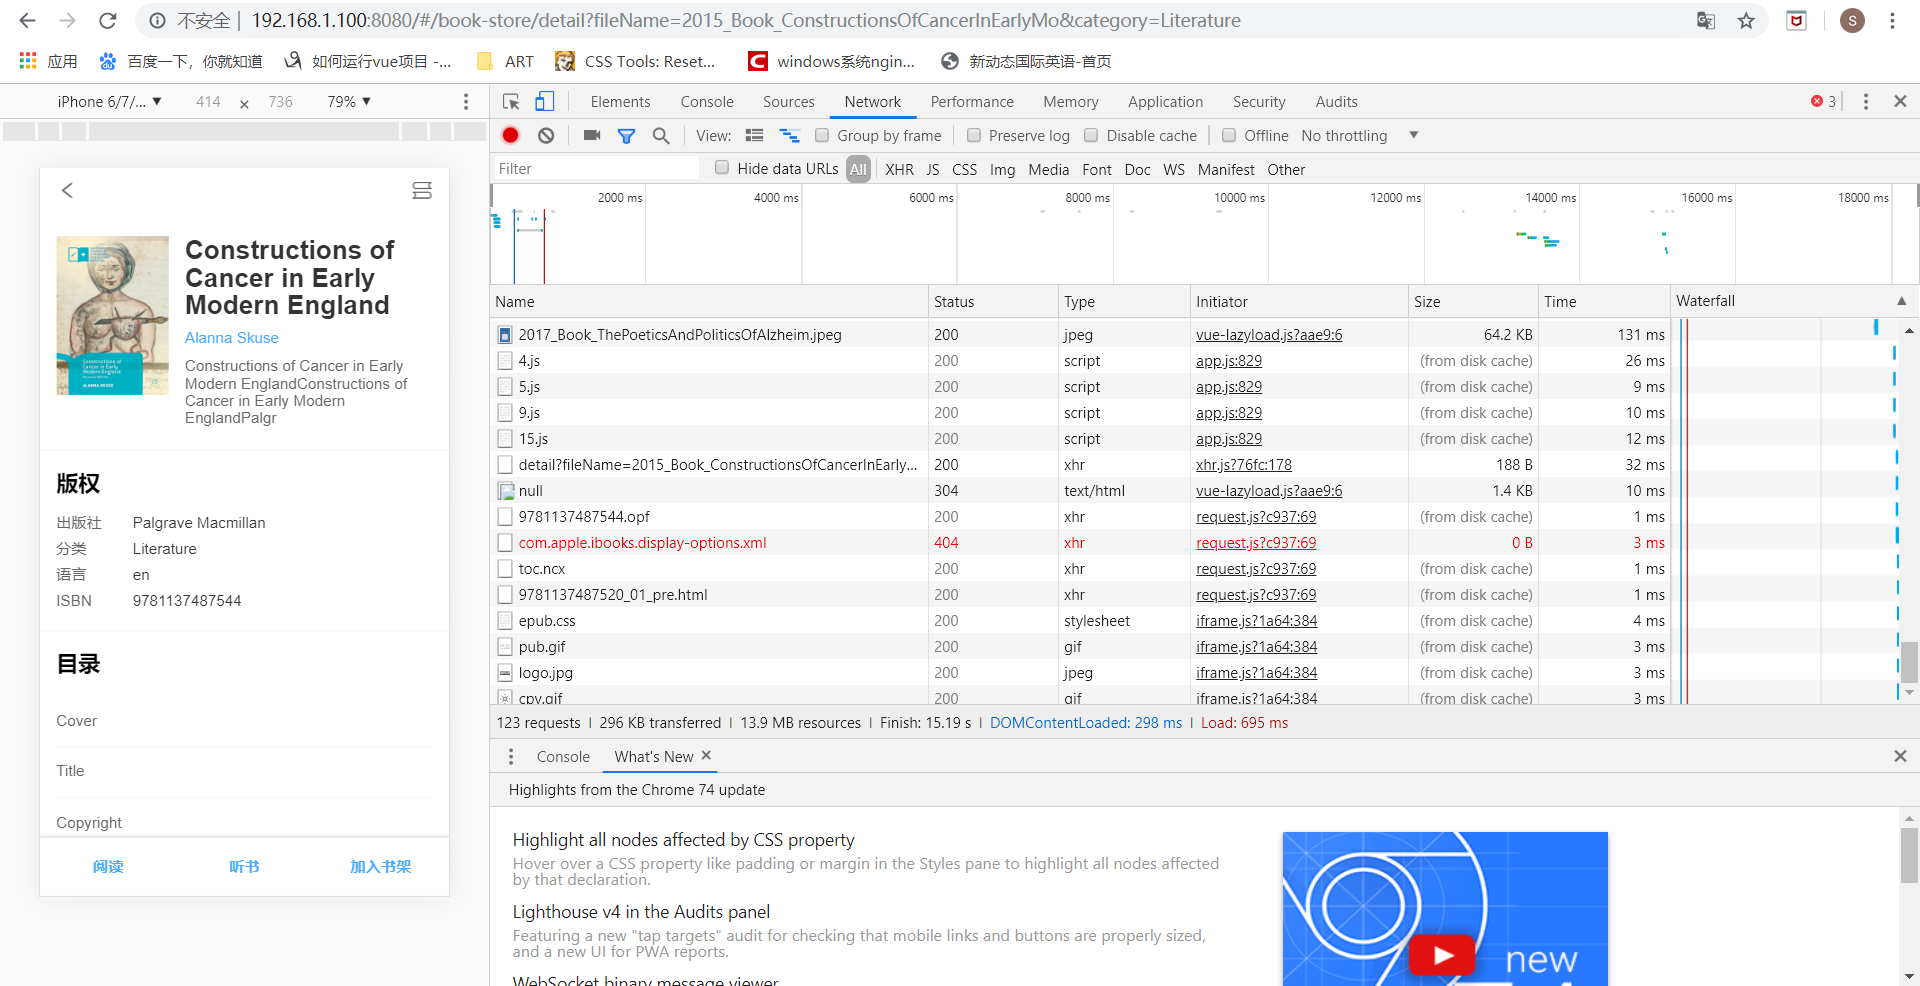Filter requests by XHR type
This screenshot has height=986, width=1920.
point(899,169)
